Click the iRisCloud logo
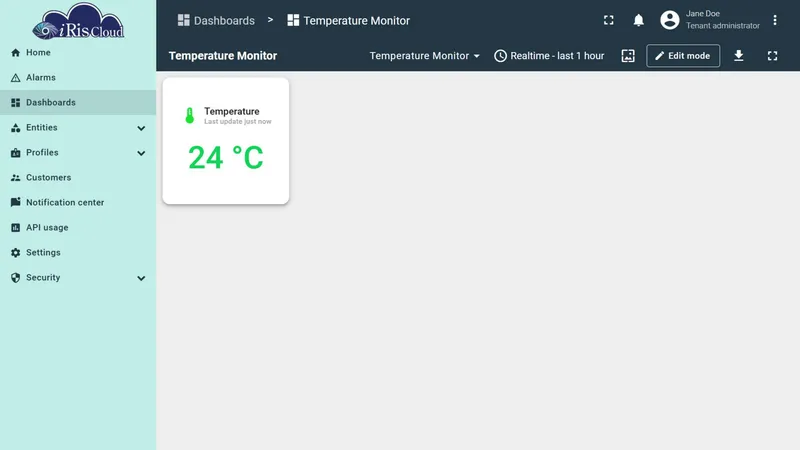800x450 pixels. point(78,21)
